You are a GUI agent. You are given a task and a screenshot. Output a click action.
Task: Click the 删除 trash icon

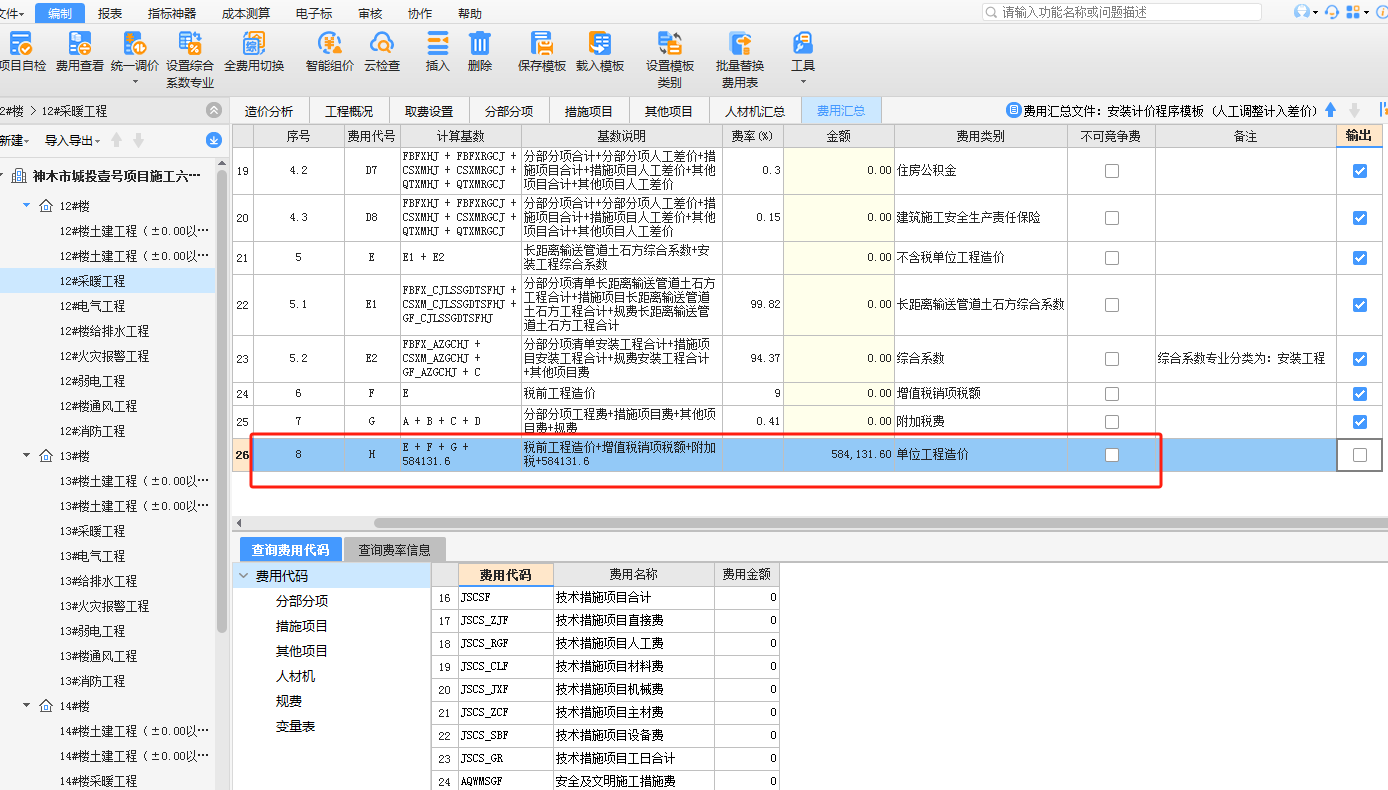[x=480, y=44]
